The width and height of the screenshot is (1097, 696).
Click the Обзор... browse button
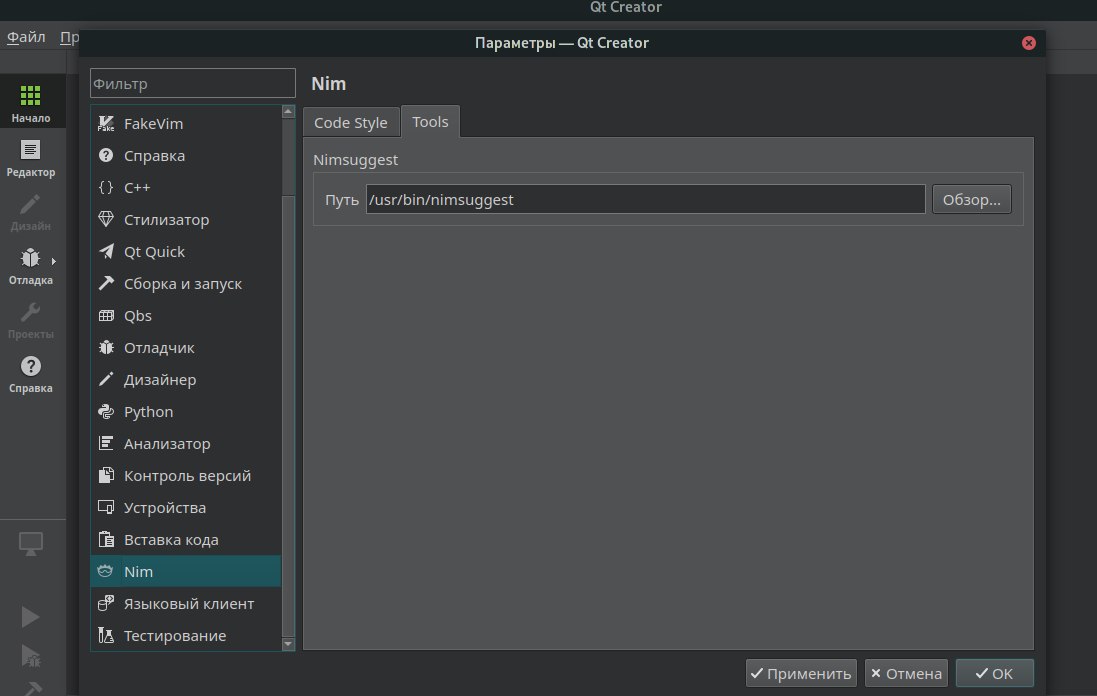pos(972,199)
